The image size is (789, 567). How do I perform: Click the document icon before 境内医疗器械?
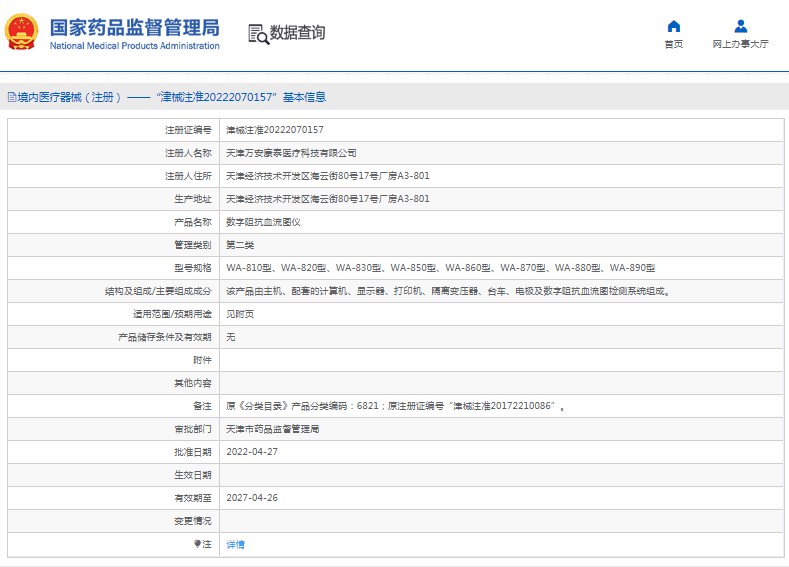(x=12, y=97)
